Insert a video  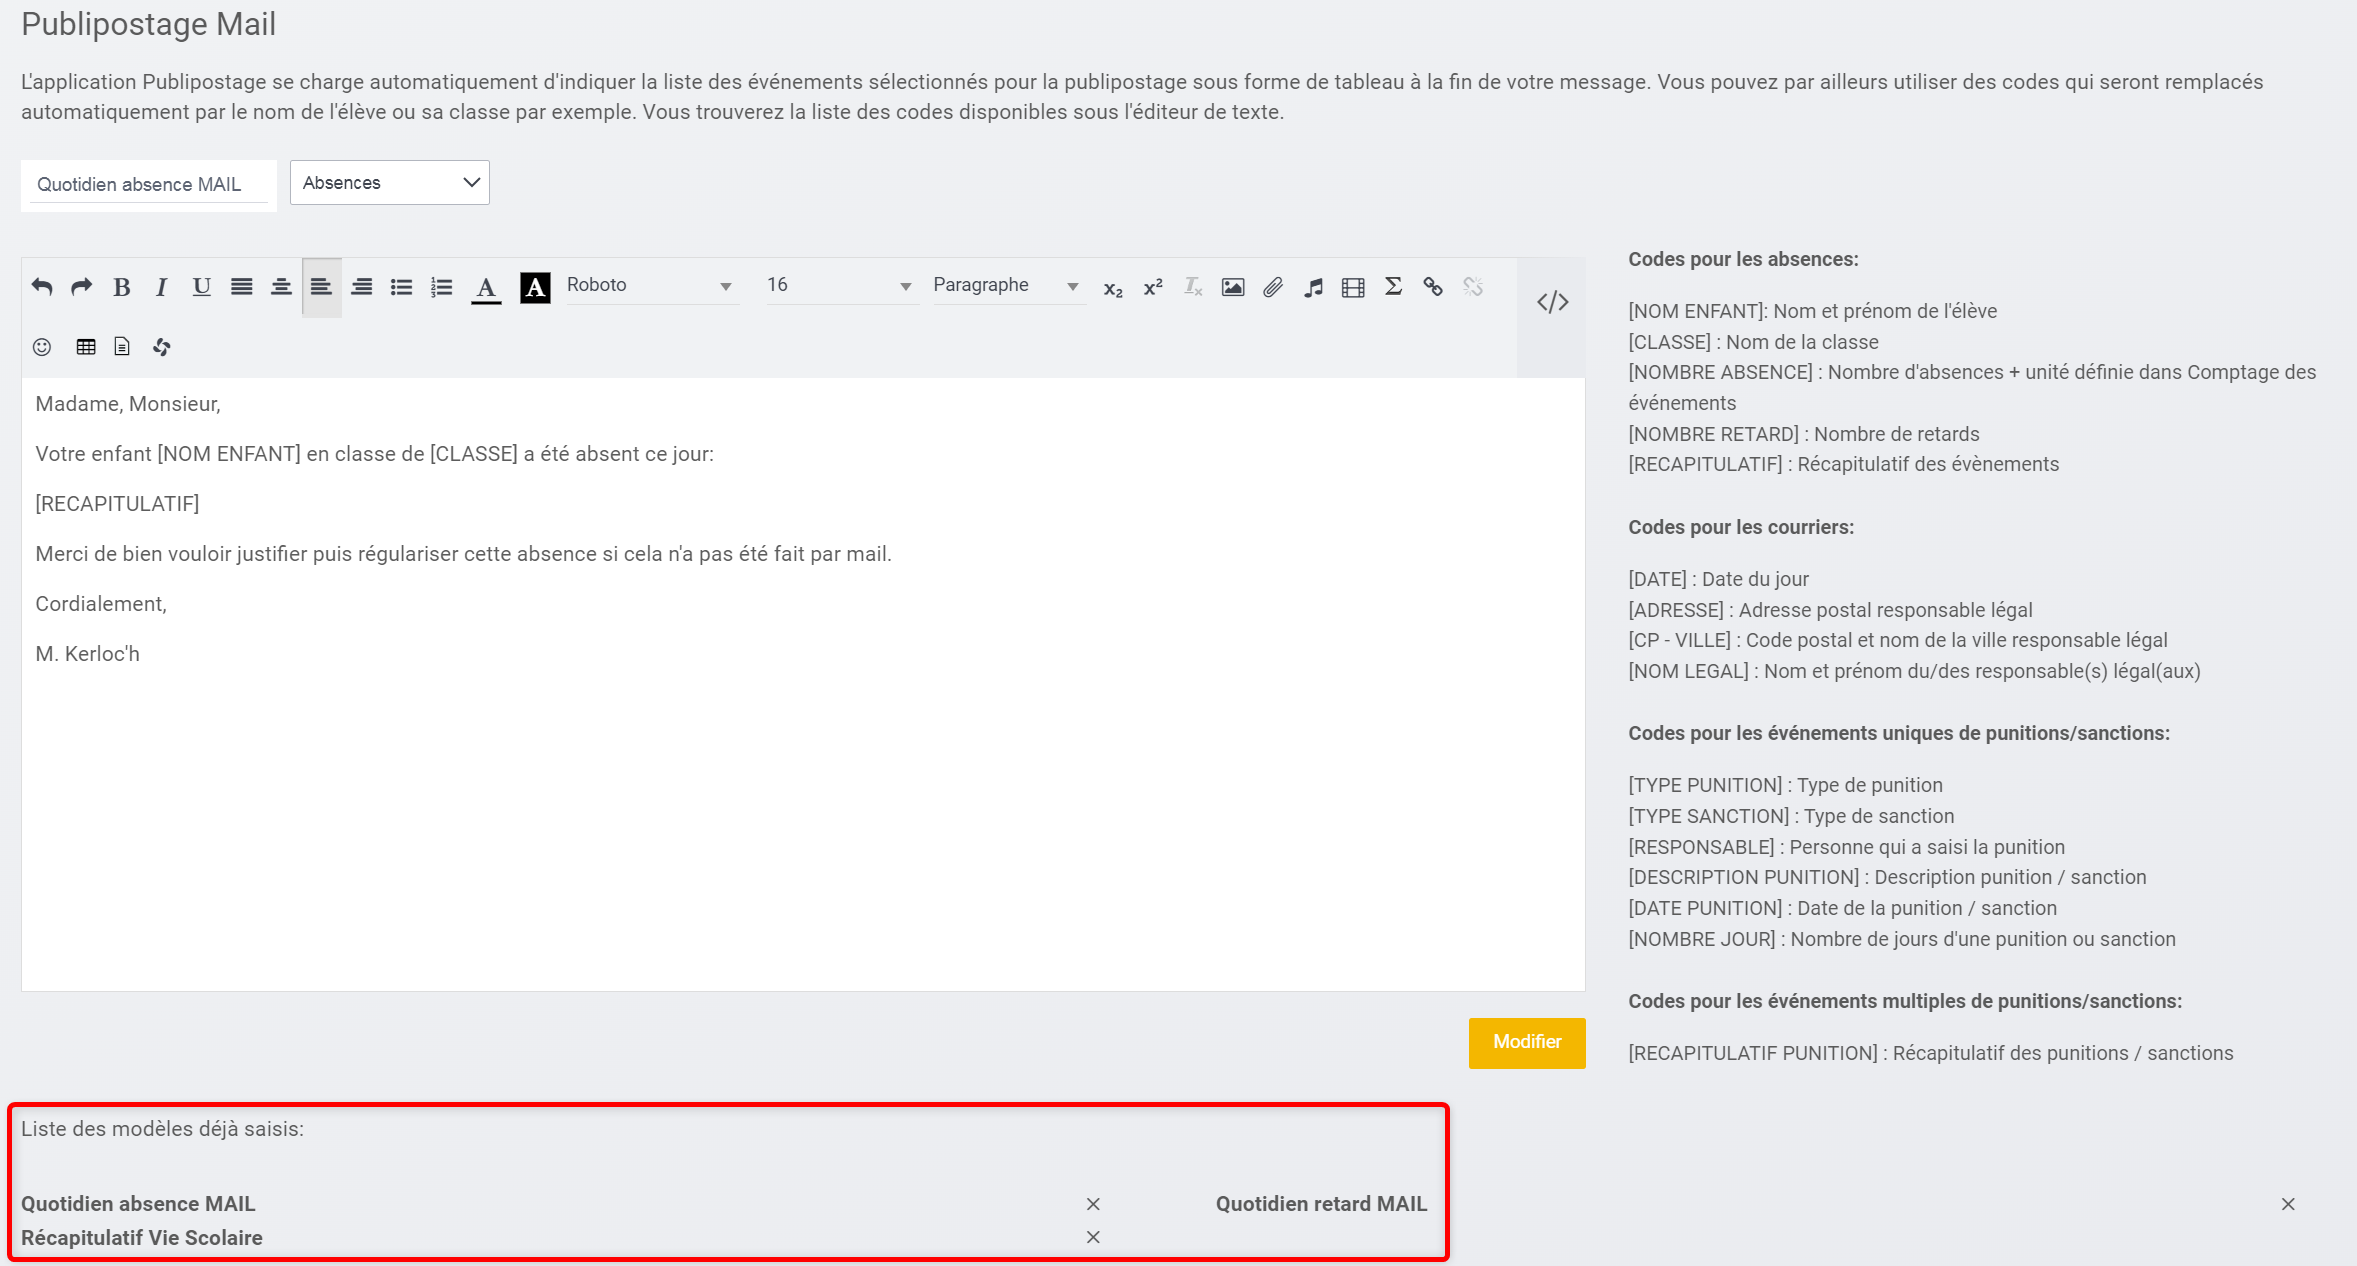[1353, 288]
